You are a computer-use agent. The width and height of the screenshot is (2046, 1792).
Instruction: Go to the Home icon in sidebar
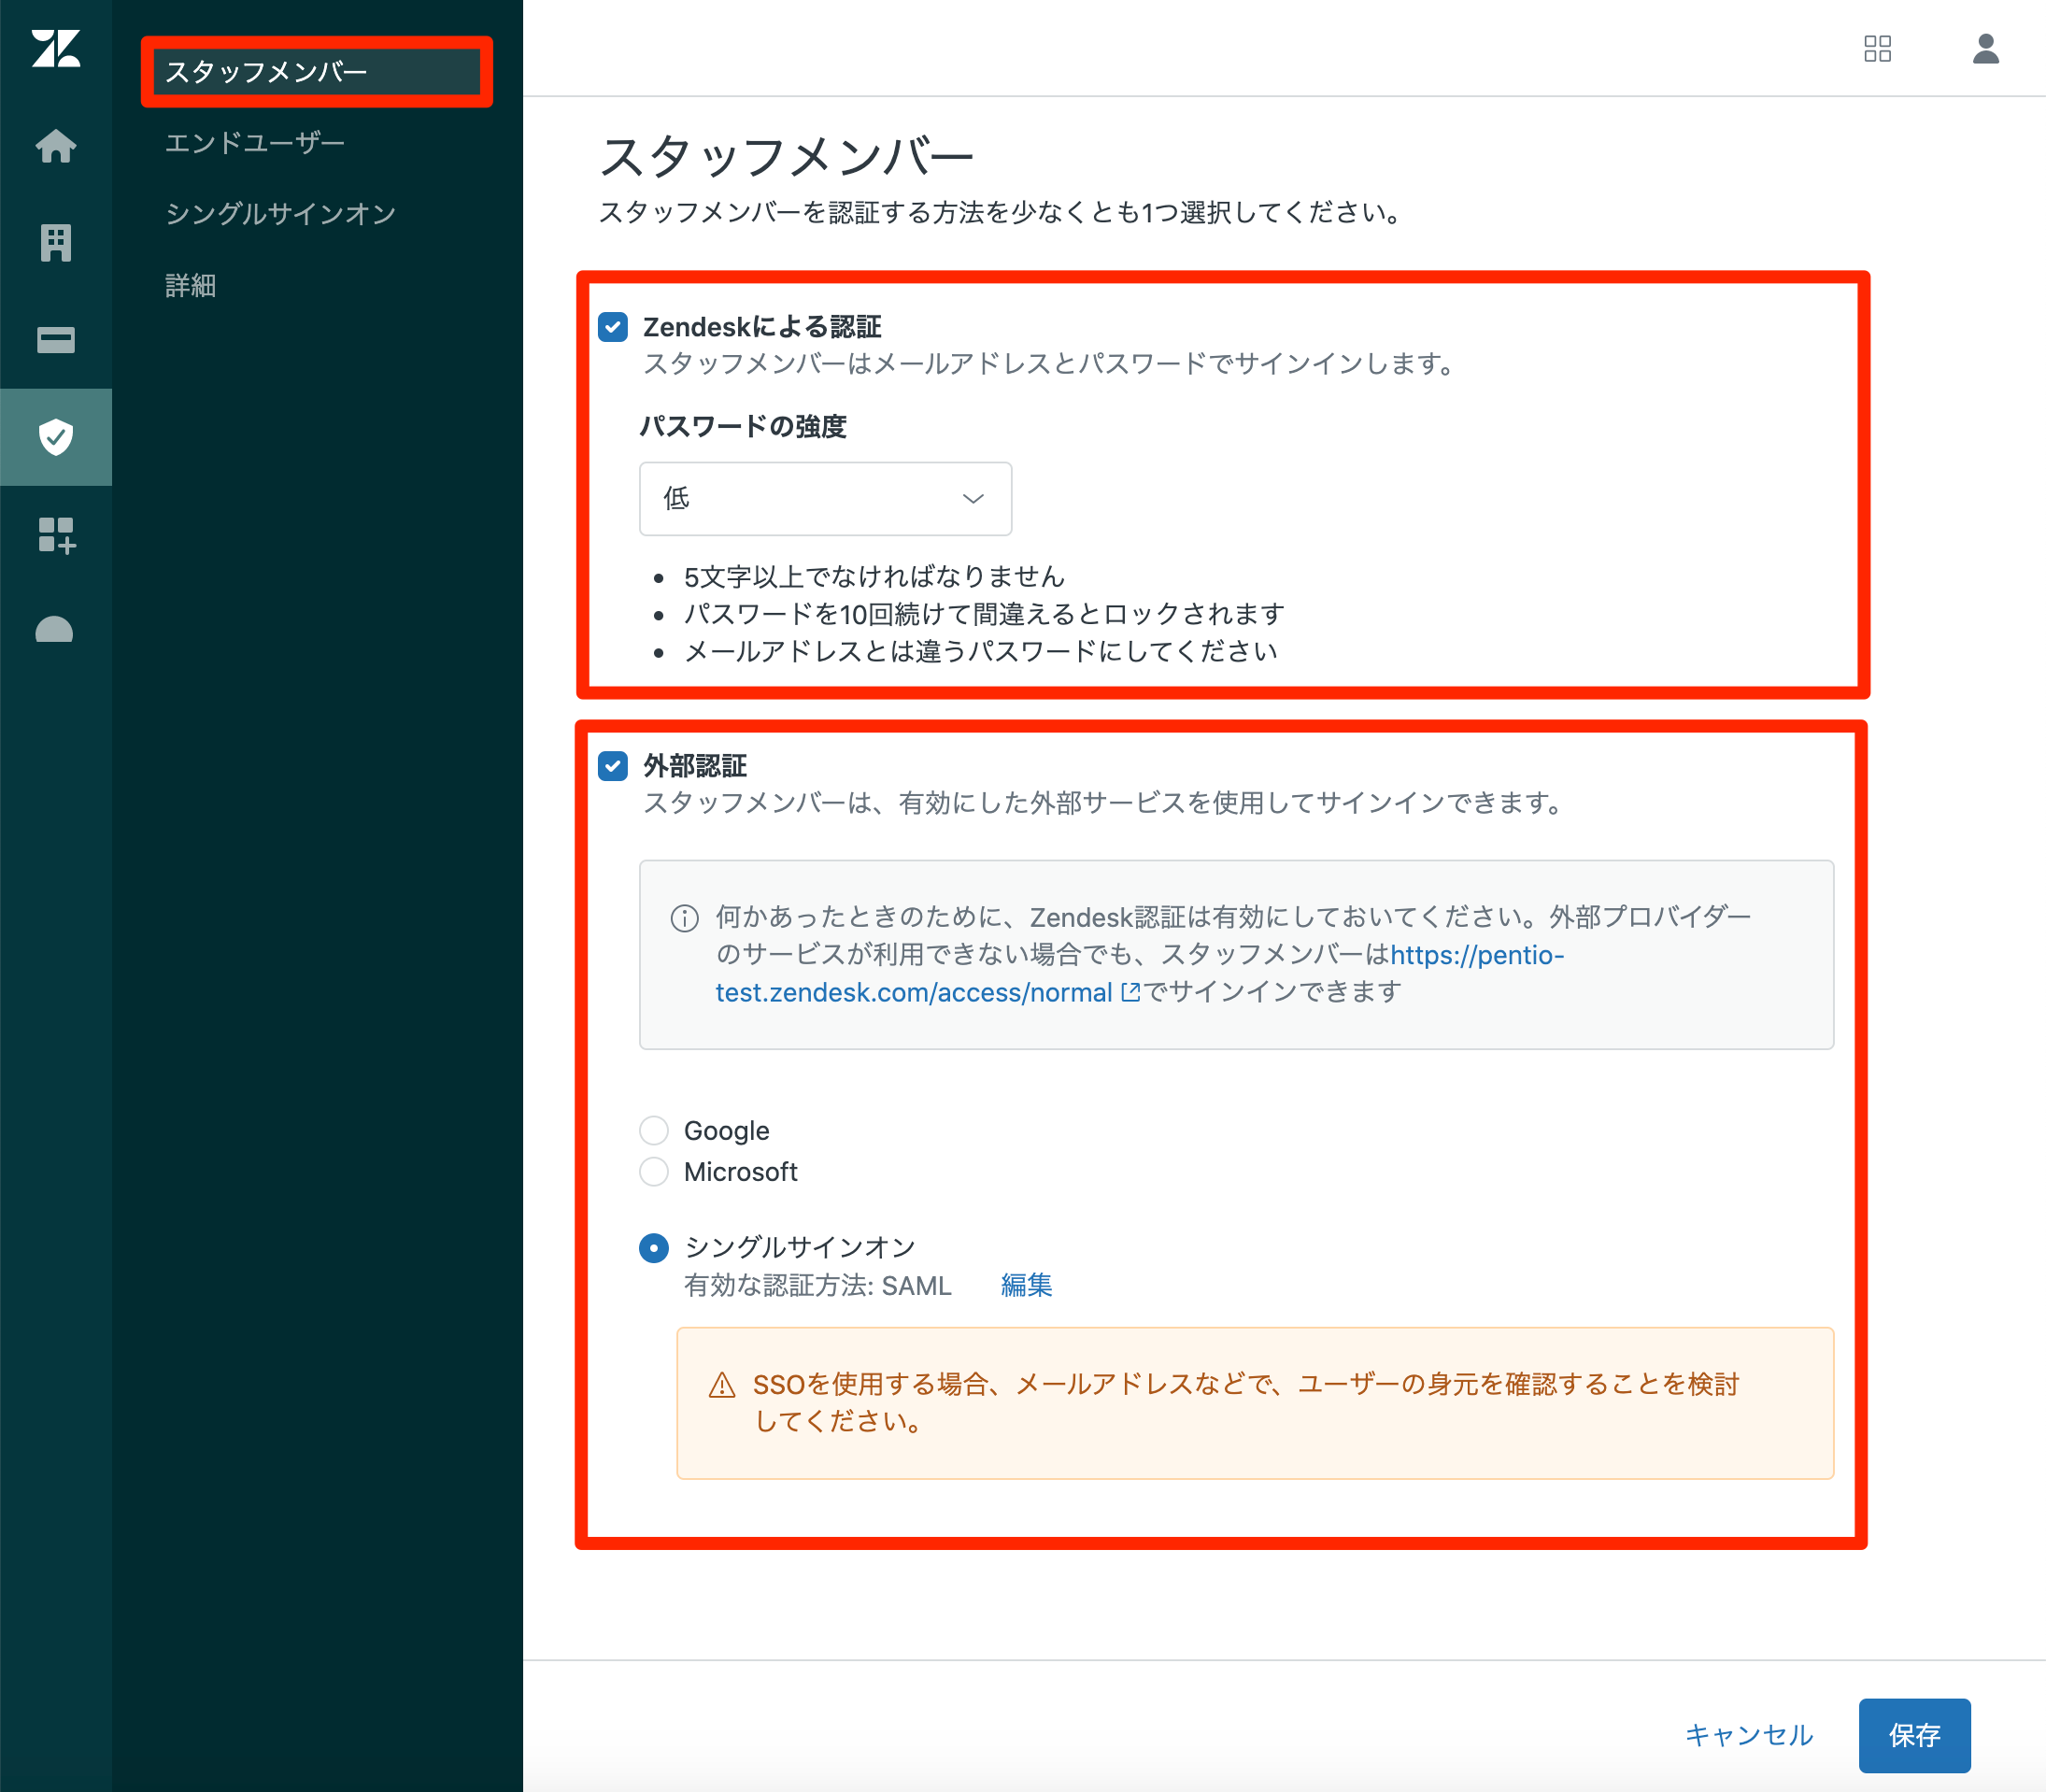tap(56, 146)
